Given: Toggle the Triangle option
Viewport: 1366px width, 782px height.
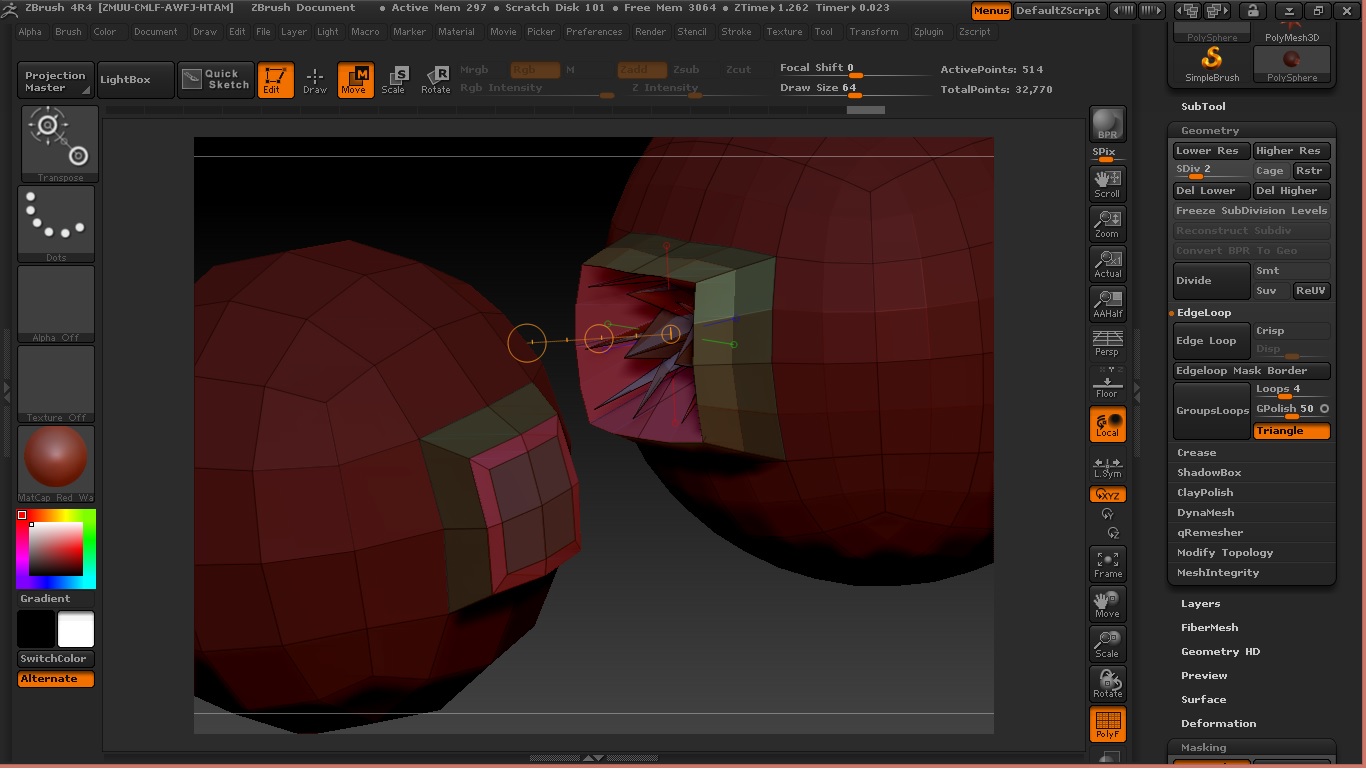Looking at the screenshot, I should (1292, 431).
